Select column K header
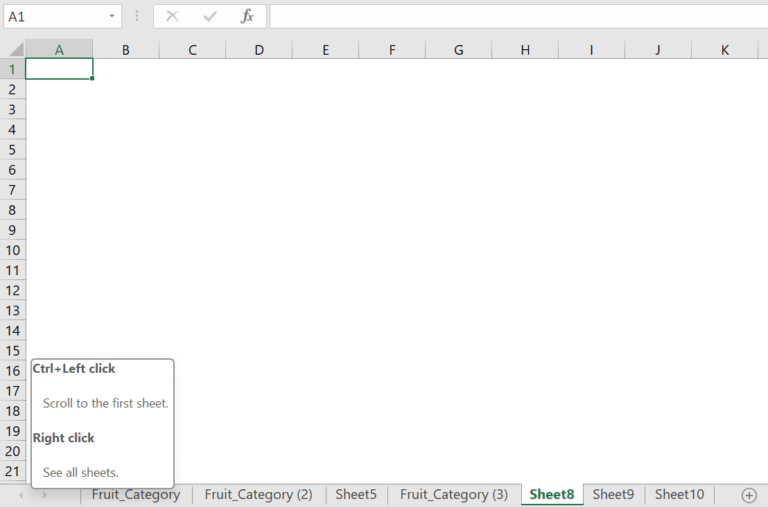The image size is (768, 508). tap(725, 49)
